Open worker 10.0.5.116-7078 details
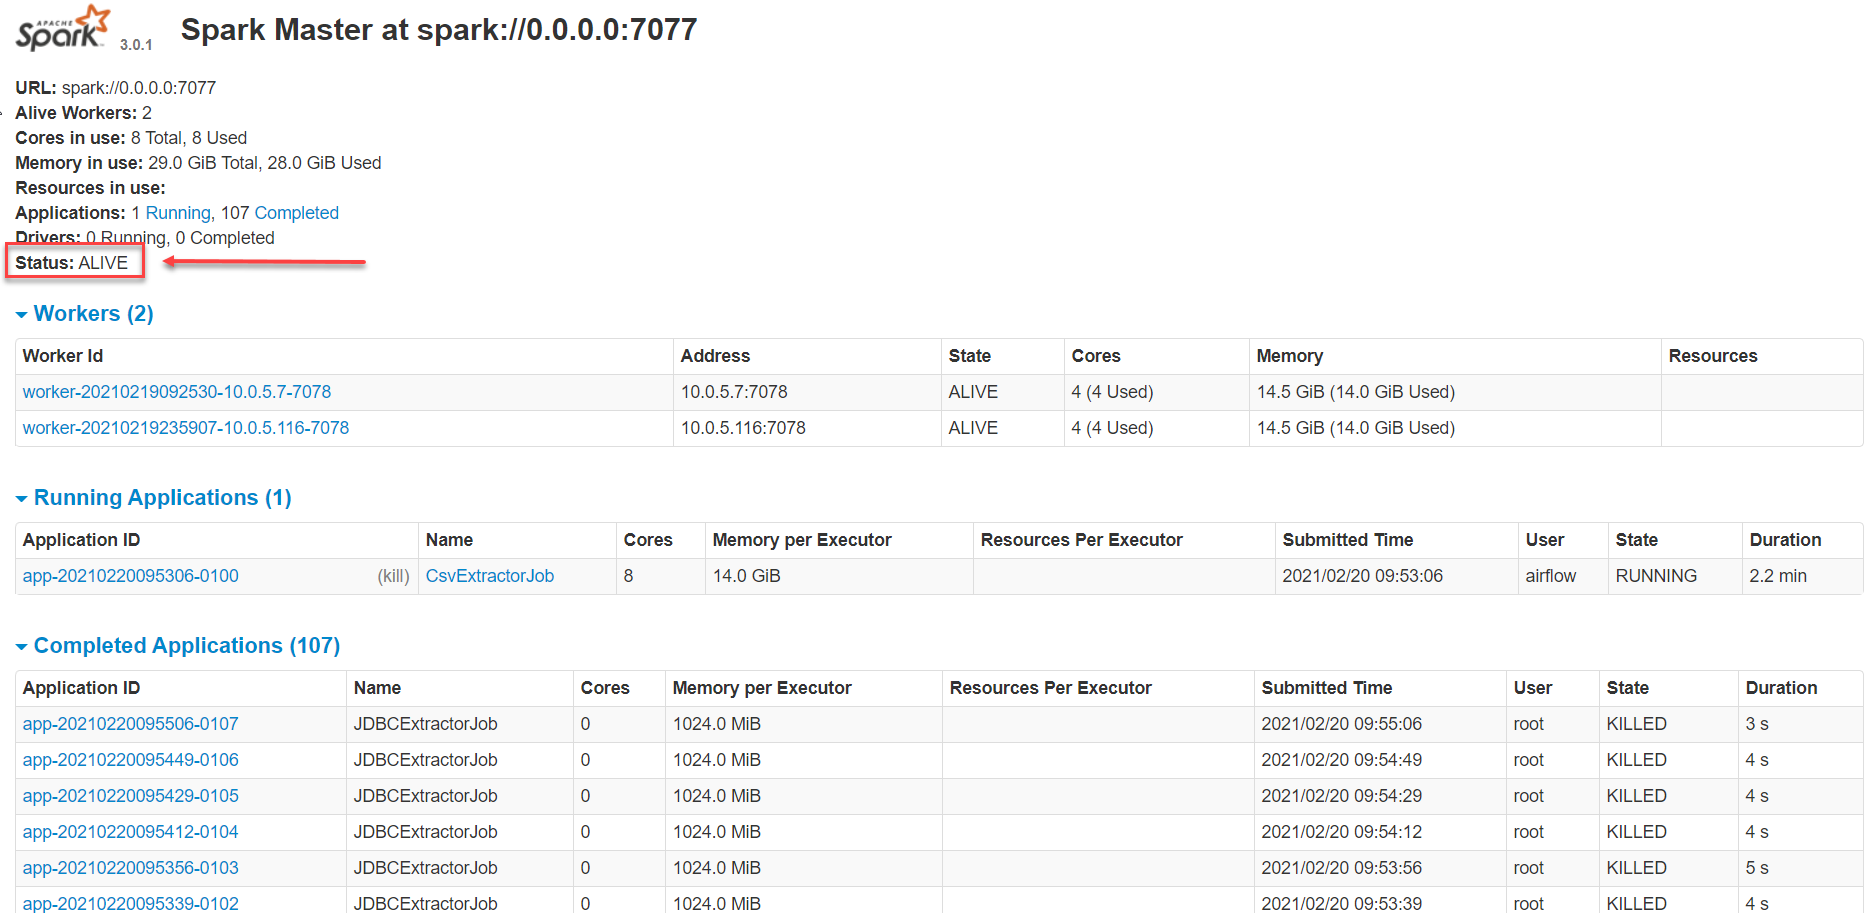Image resolution: width=1867 pixels, height=913 pixels. coord(185,428)
